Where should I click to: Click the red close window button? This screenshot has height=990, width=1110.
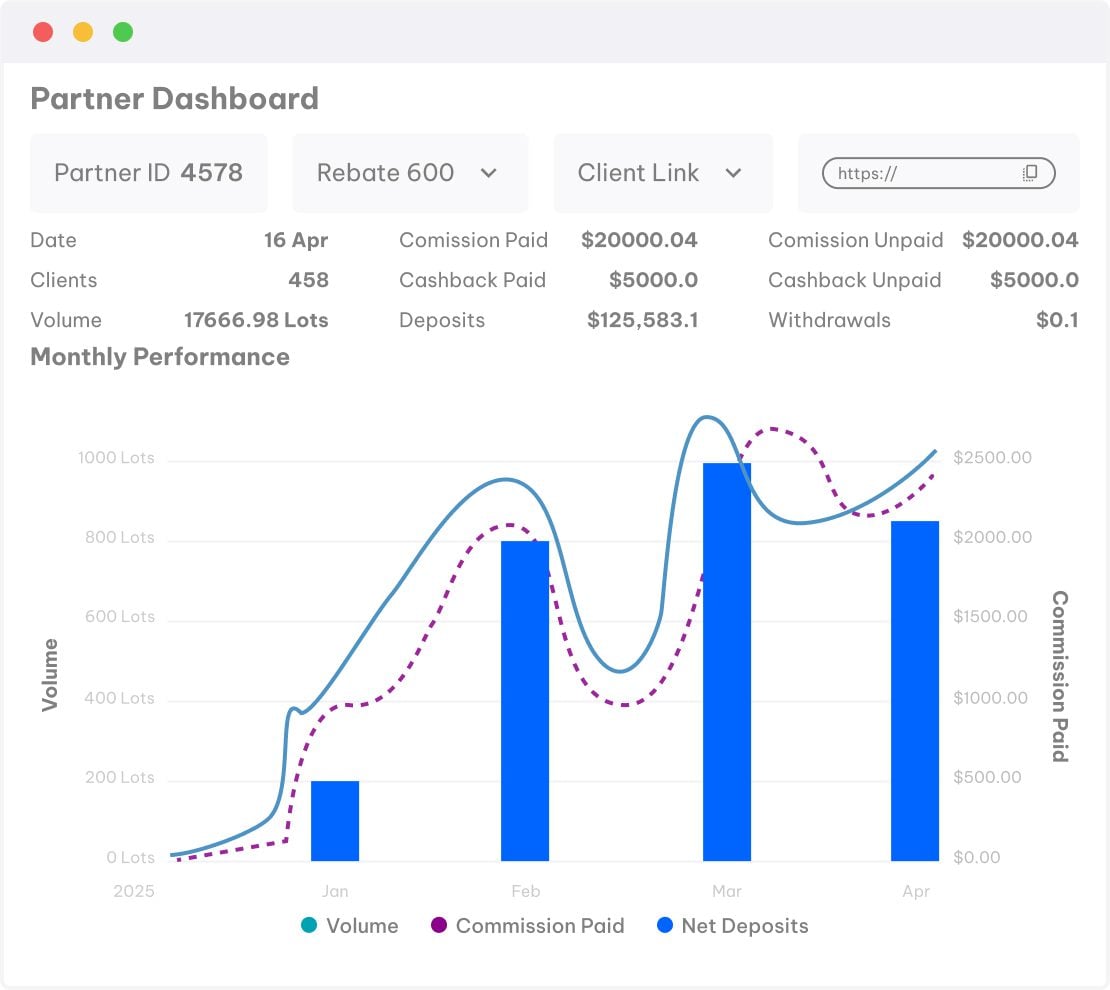tap(43, 32)
